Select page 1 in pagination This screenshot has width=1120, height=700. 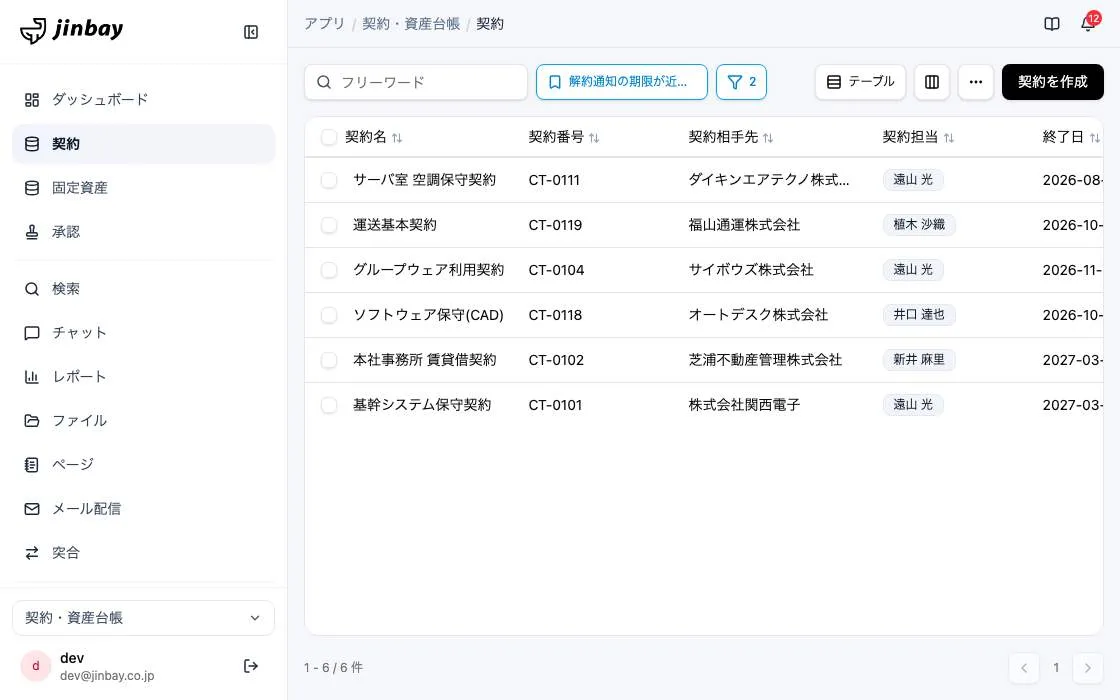(x=1056, y=668)
